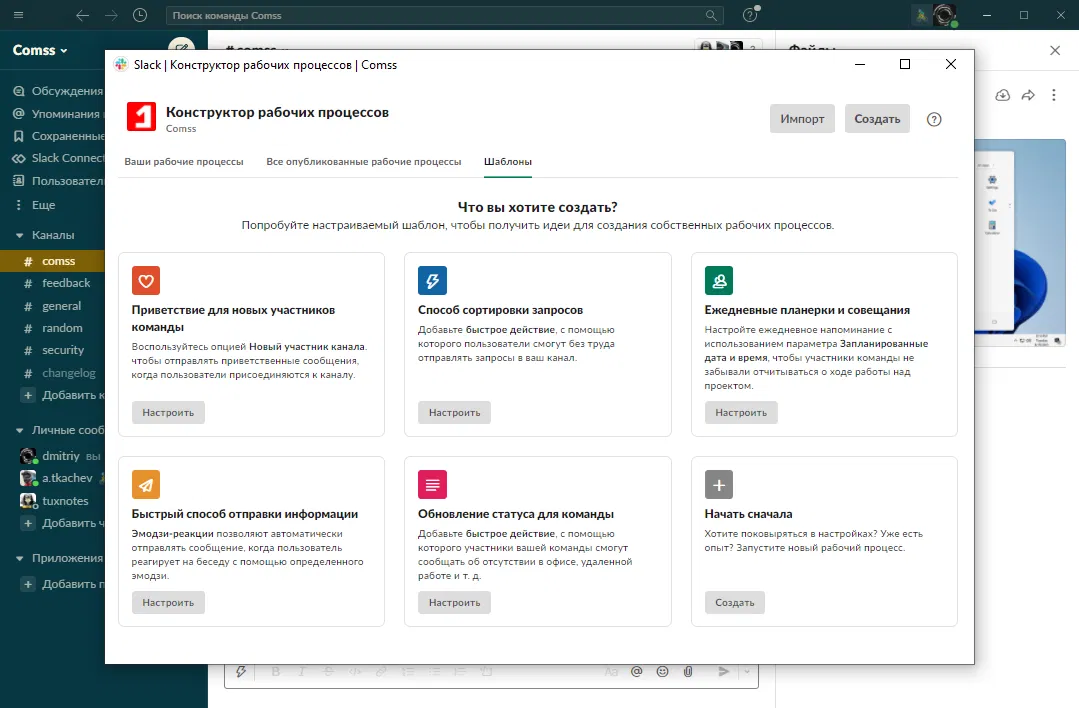Collapse the Личные сообщения section
This screenshot has width=1079, height=708.
click(19, 430)
